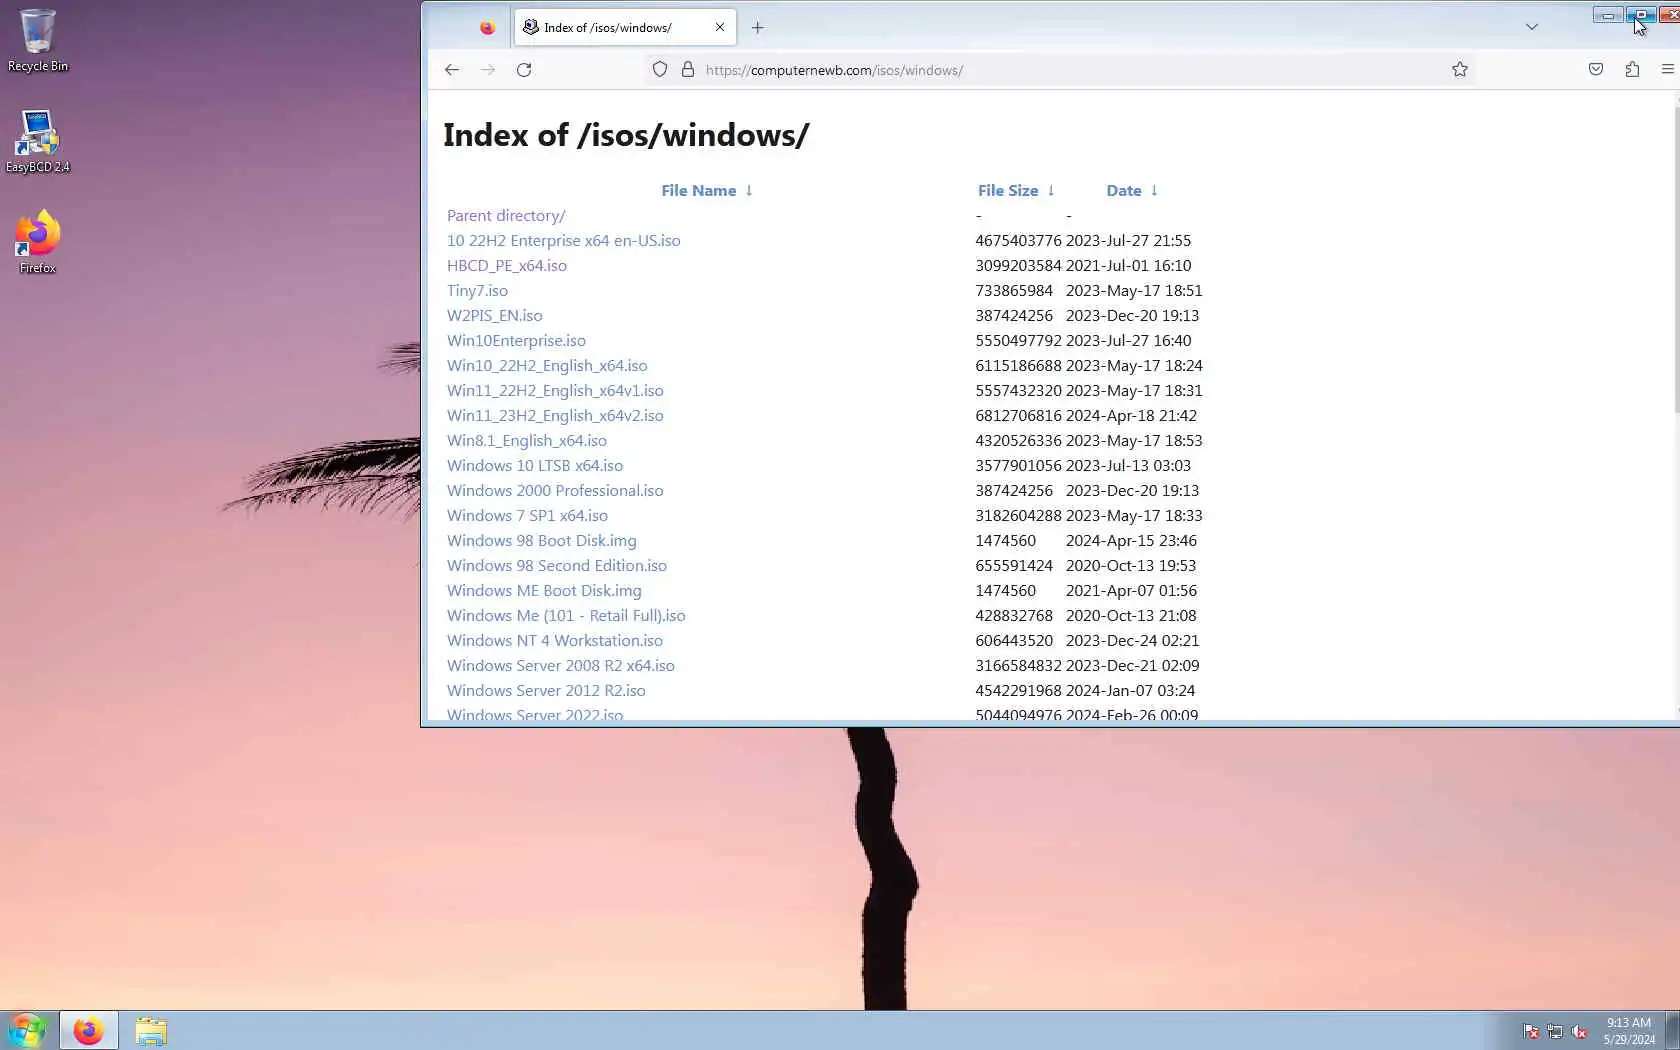Click the Date descending arrow
This screenshot has height=1050, width=1680.
1154,191
